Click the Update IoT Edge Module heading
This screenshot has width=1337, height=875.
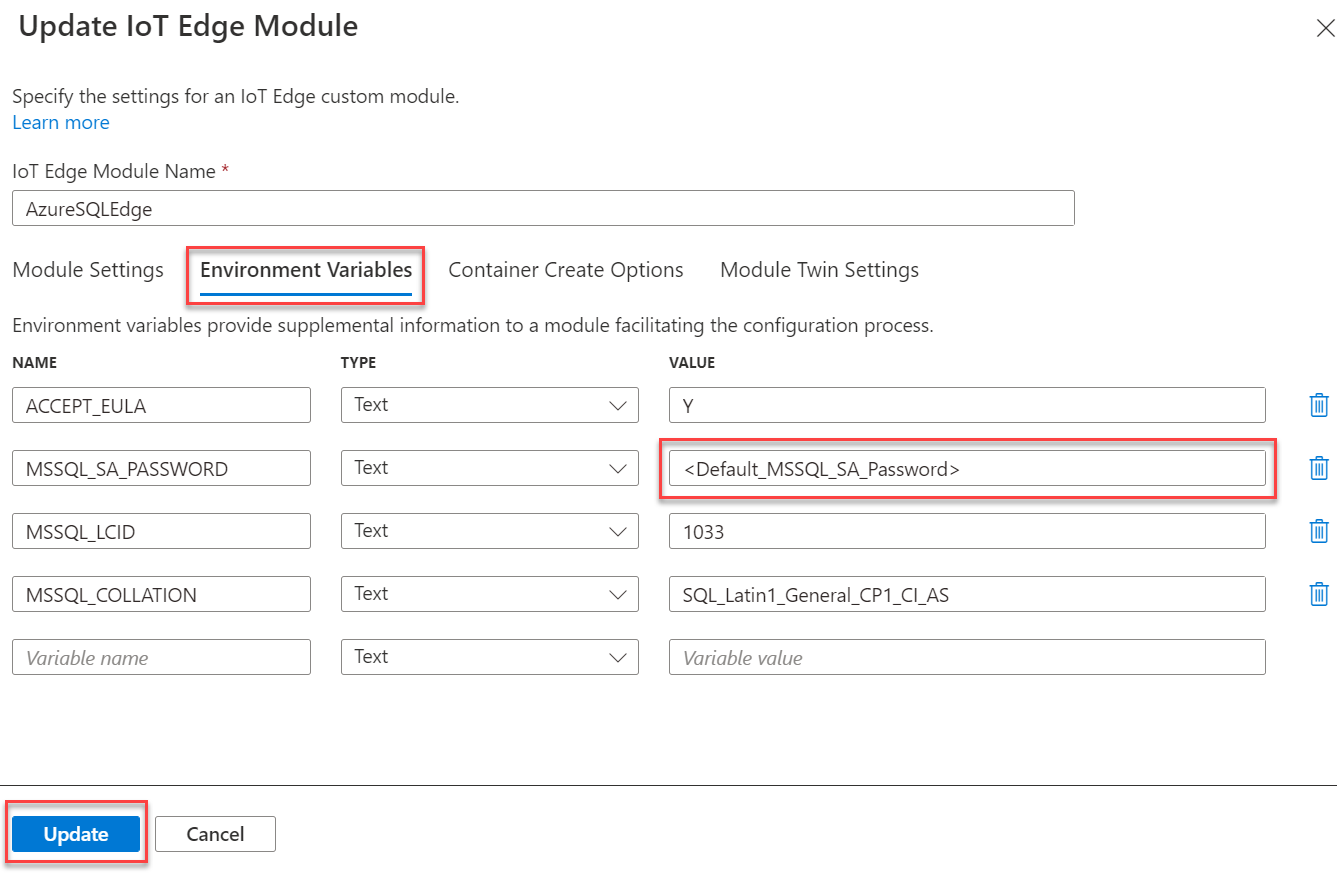click(x=188, y=26)
